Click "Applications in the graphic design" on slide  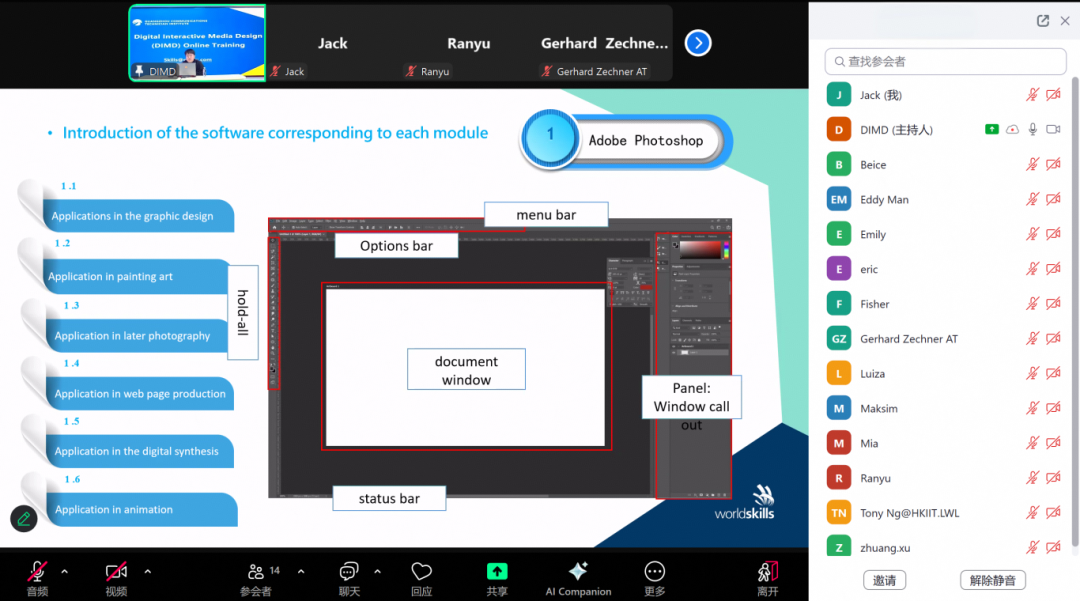[x=132, y=216]
